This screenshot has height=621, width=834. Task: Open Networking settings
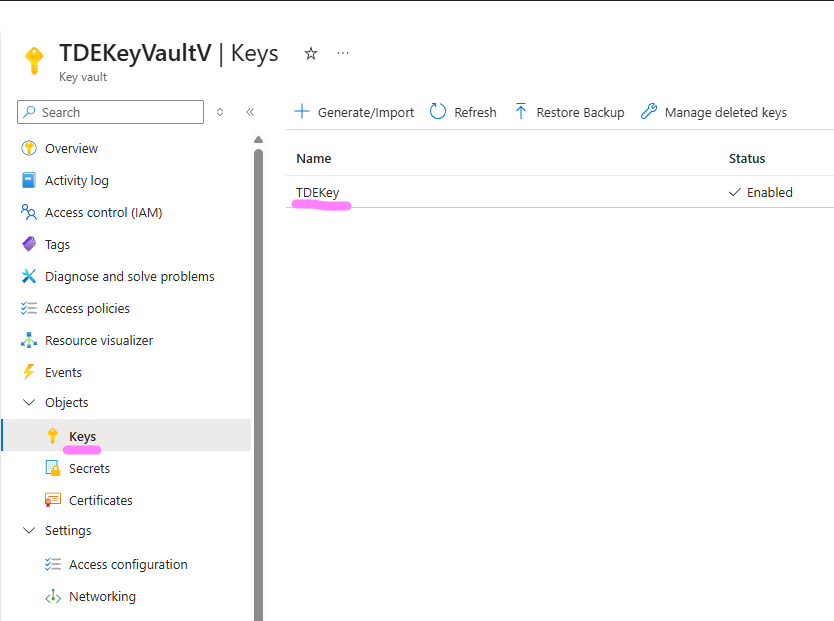pyautogui.click(x=102, y=596)
